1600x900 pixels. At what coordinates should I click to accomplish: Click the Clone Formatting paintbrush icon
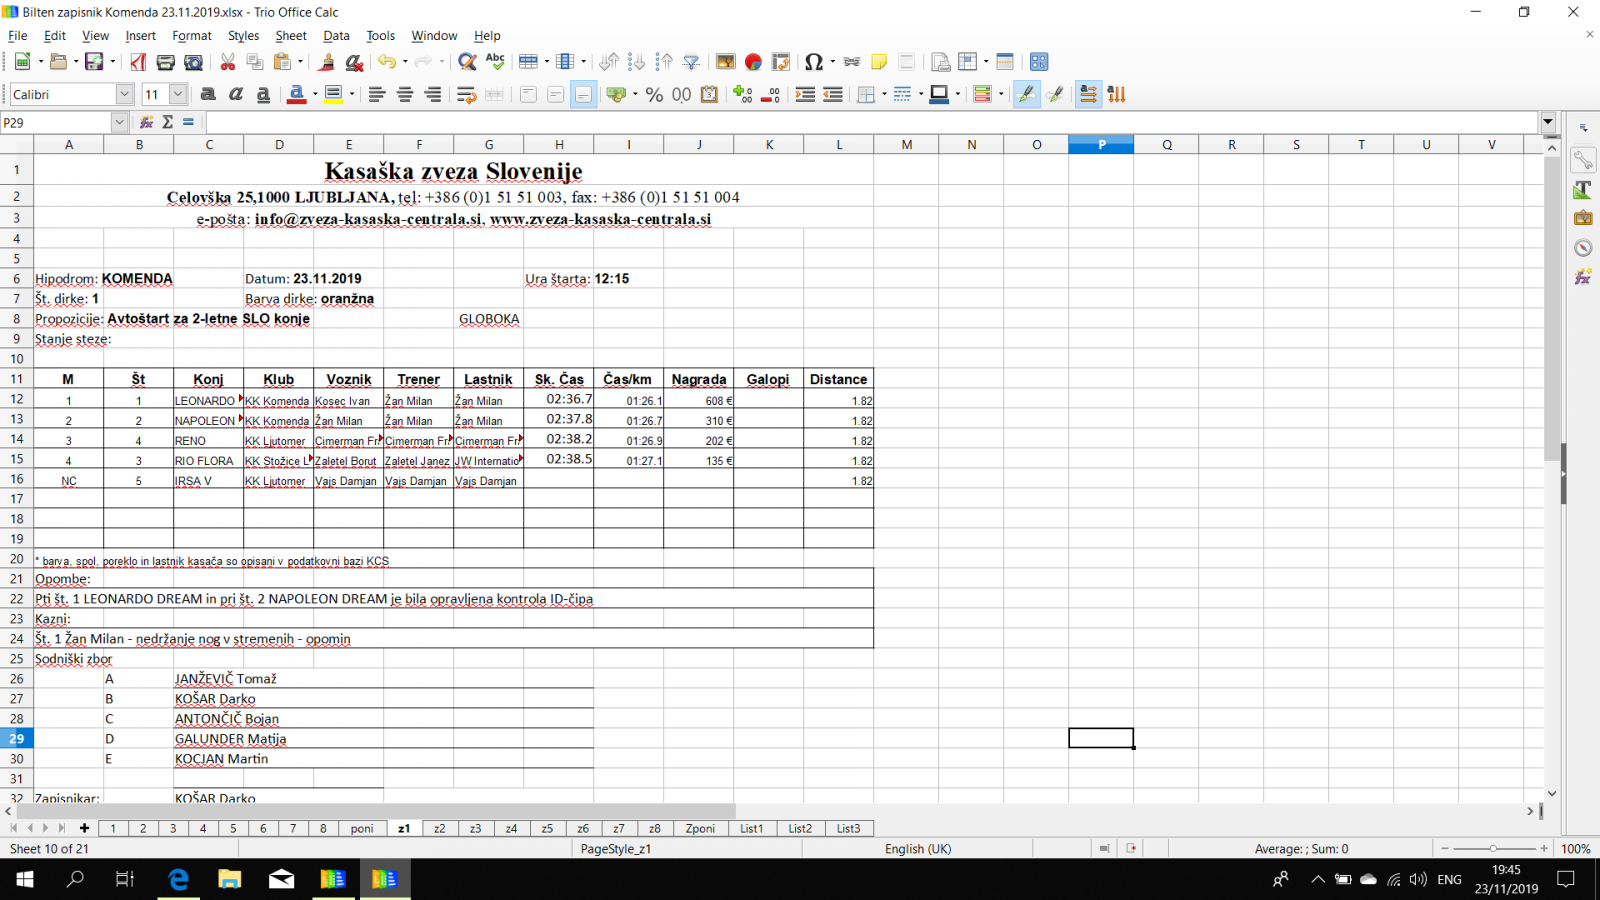tap(326, 62)
